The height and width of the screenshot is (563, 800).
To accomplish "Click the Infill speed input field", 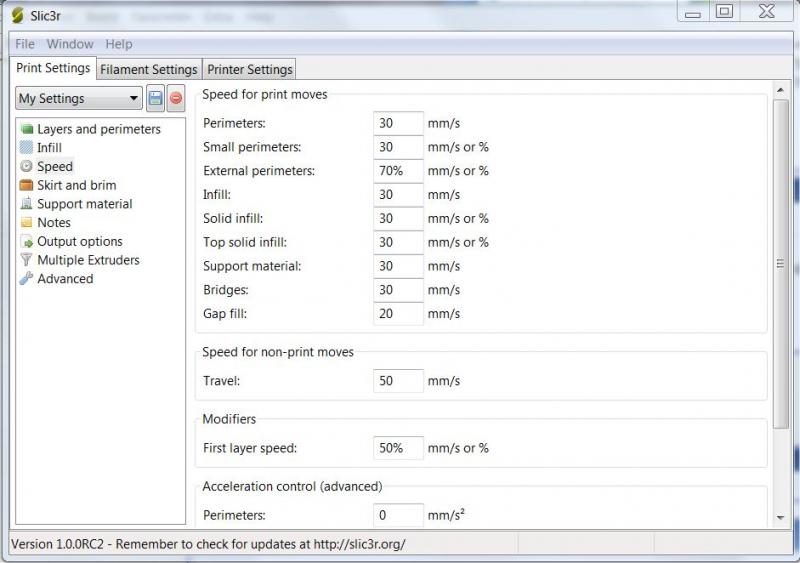I will [x=398, y=194].
